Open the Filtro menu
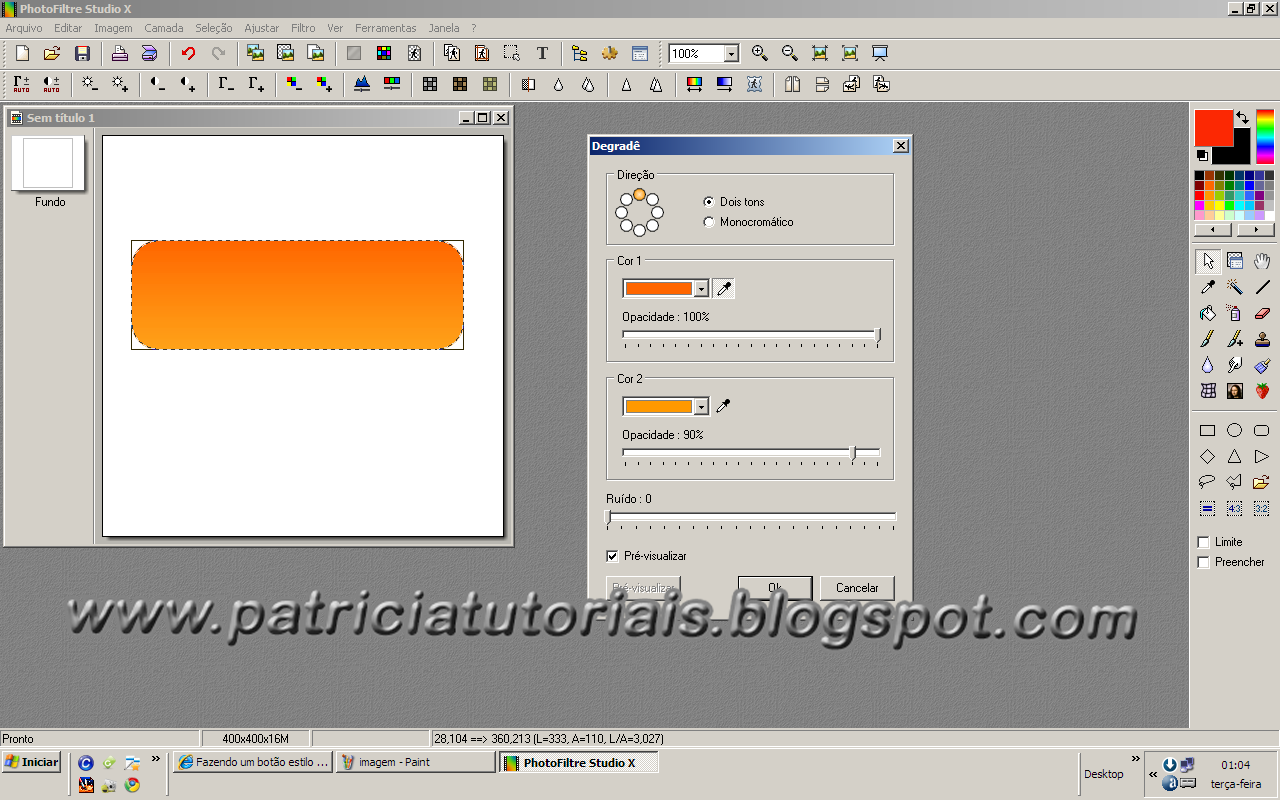Viewport: 1280px width, 800px height. coord(303,28)
